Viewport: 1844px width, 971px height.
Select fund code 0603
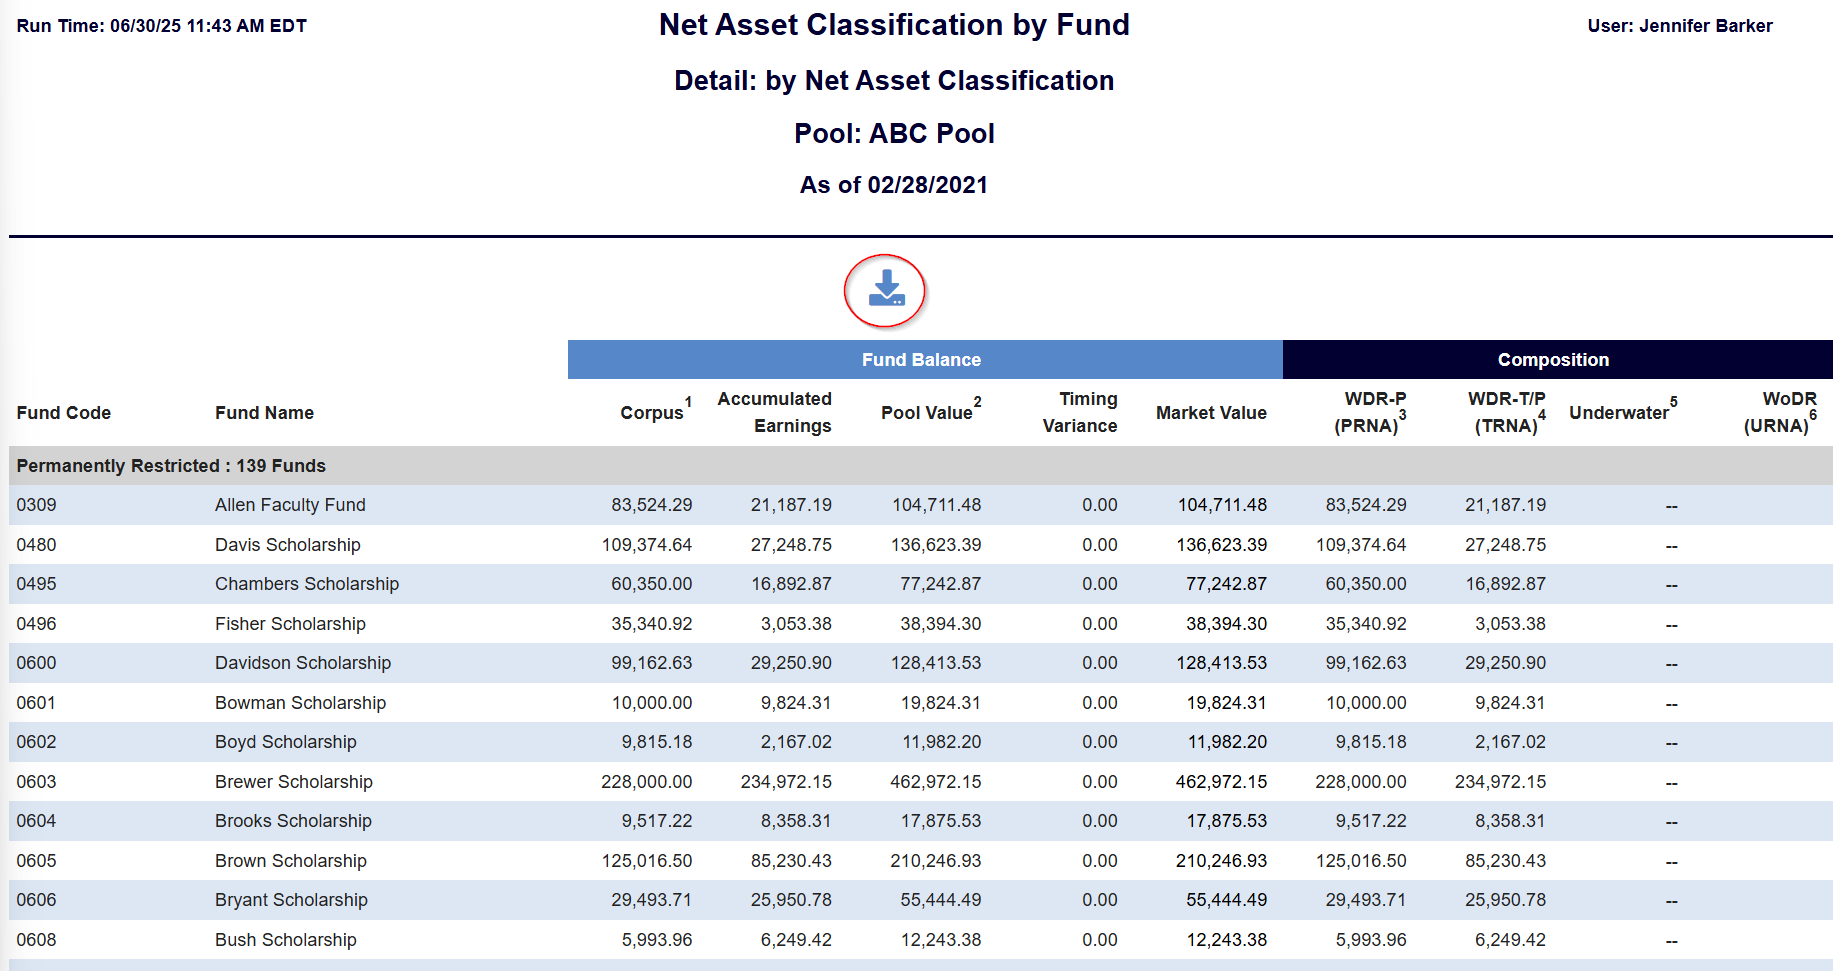(36, 782)
